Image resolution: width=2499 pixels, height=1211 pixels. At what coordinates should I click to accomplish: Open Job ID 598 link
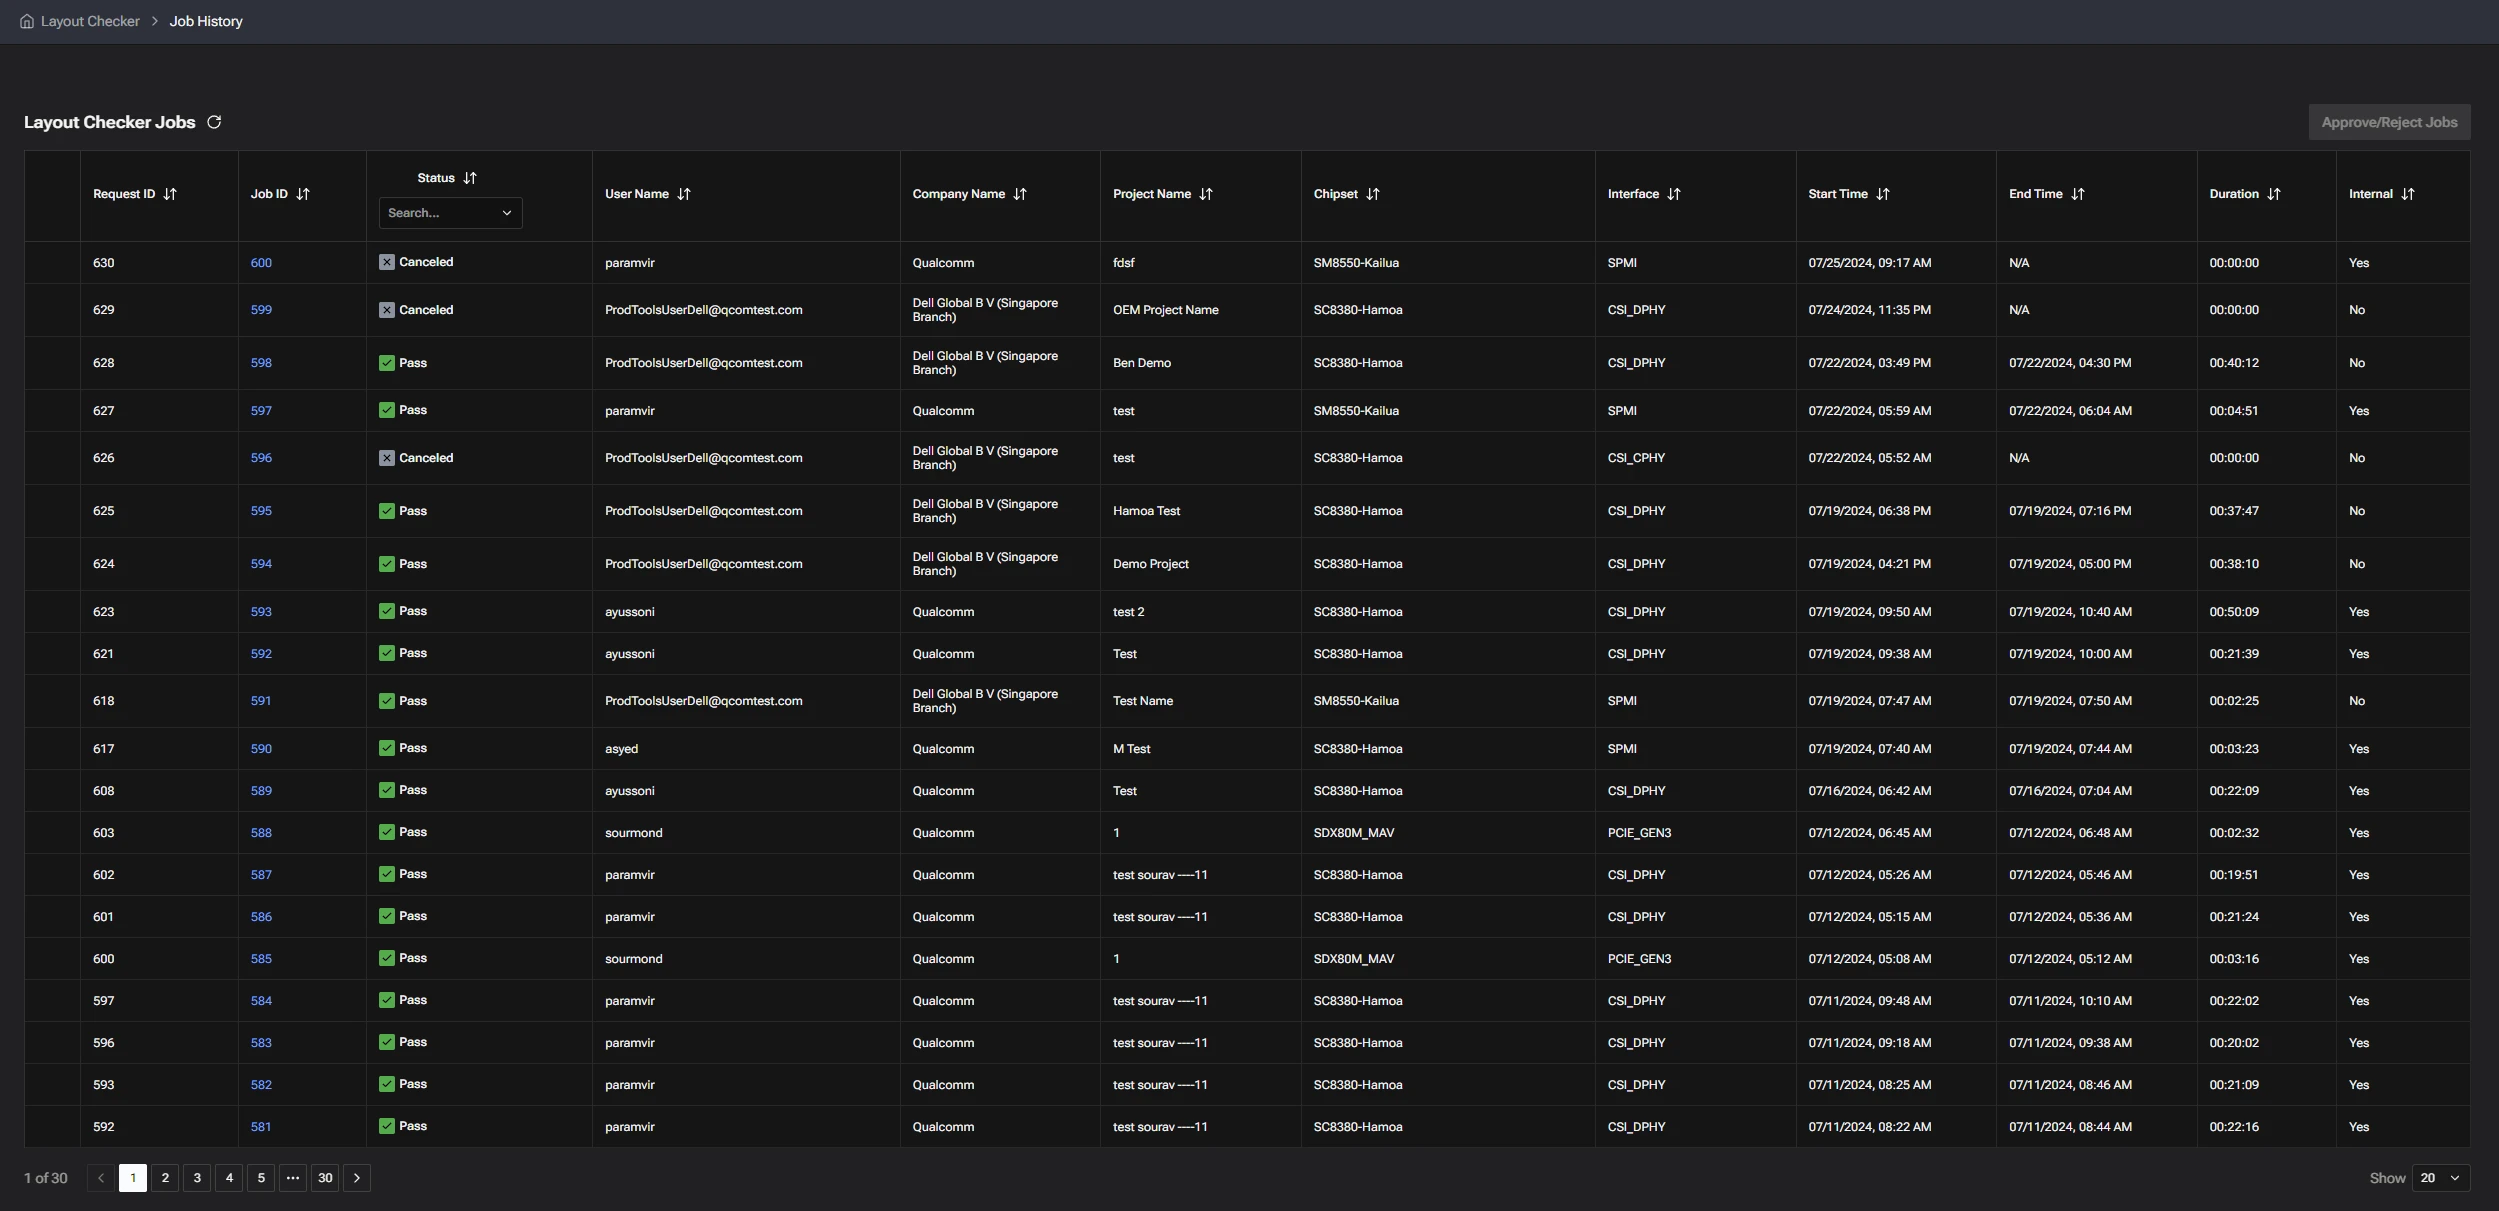[x=261, y=363]
